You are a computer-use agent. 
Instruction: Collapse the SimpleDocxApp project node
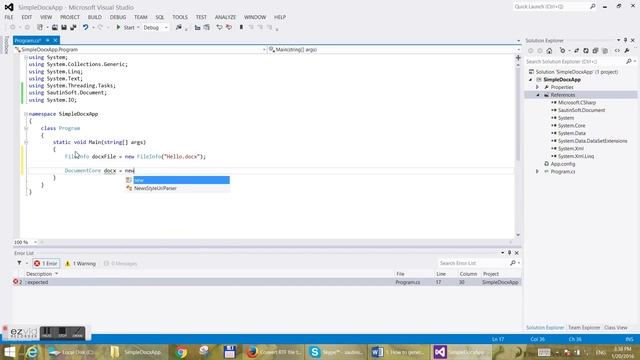tap(531, 80)
